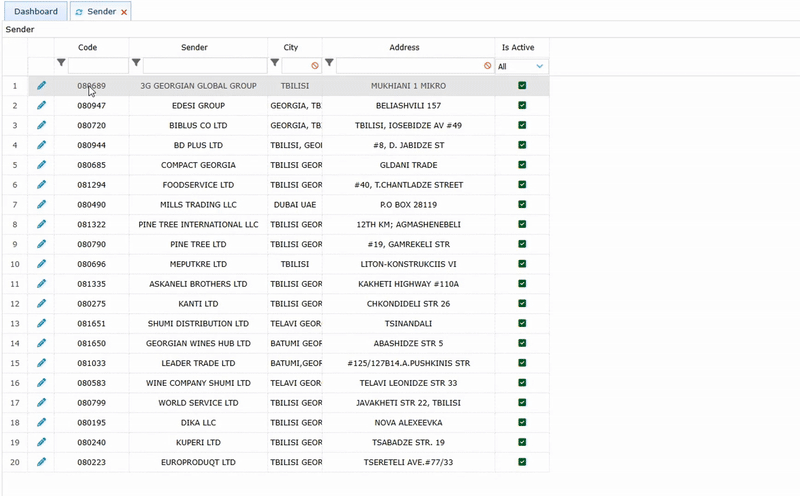Close the Sender tab
This screenshot has height=496, width=800.
click(x=124, y=12)
